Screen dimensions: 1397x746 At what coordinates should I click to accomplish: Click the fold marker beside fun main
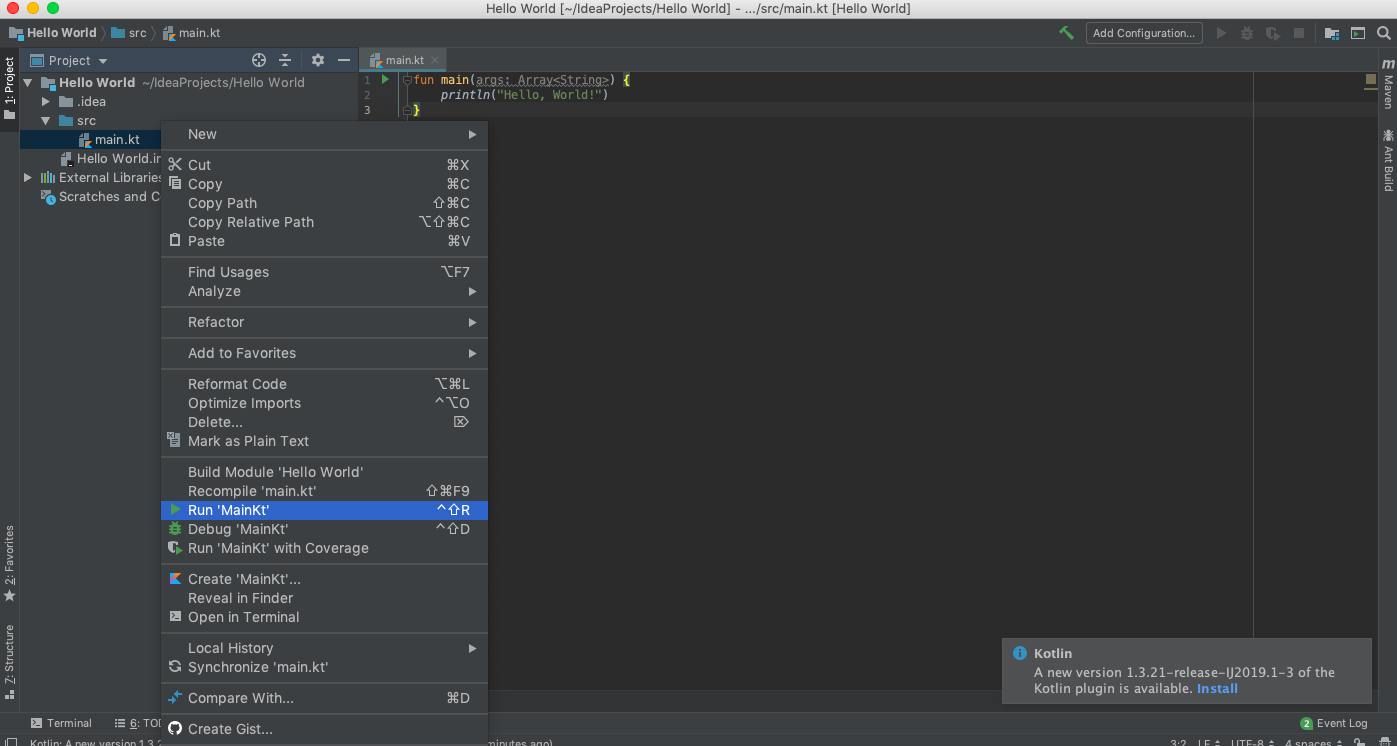(x=406, y=79)
